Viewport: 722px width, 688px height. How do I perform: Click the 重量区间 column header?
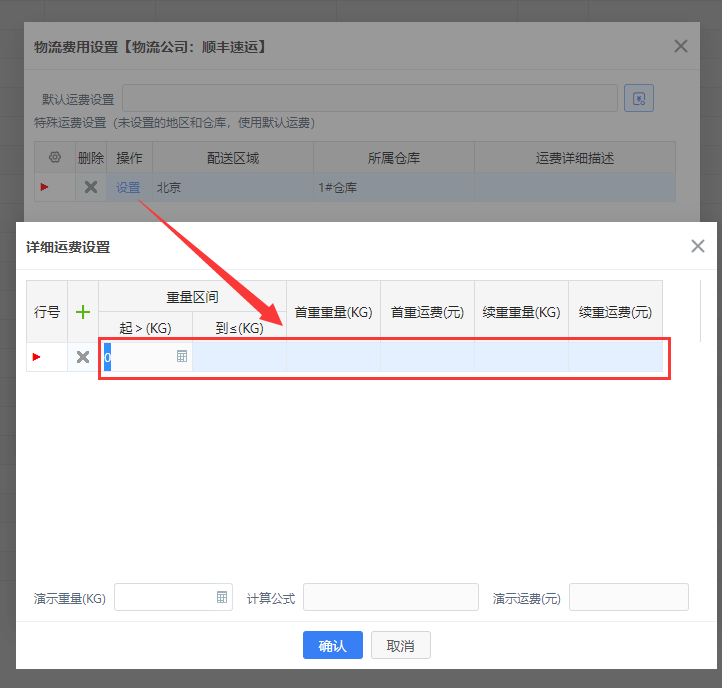tap(192, 297)
